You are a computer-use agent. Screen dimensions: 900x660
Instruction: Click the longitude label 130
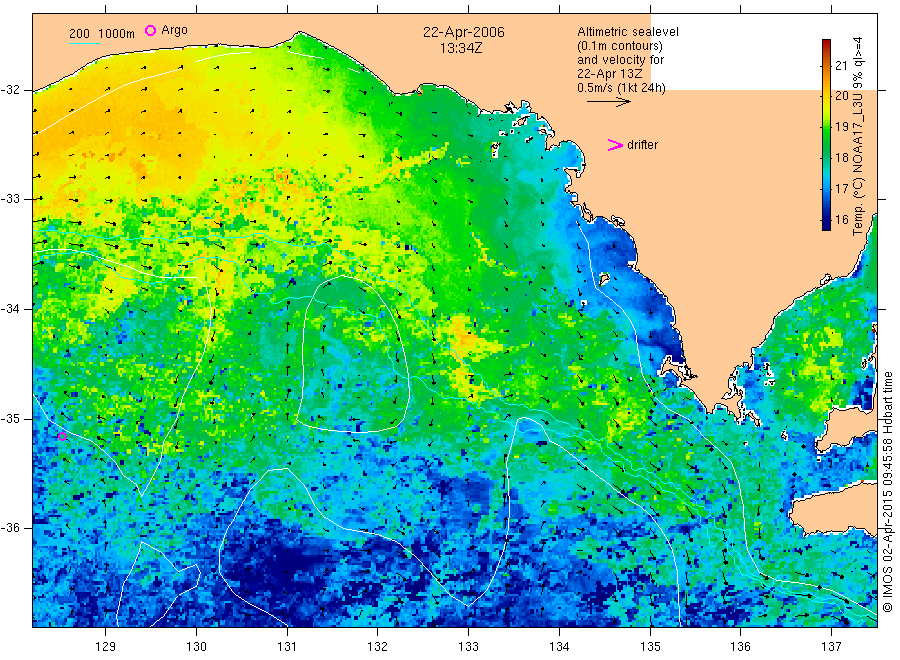pyautogui.click(x=196, y=647)
